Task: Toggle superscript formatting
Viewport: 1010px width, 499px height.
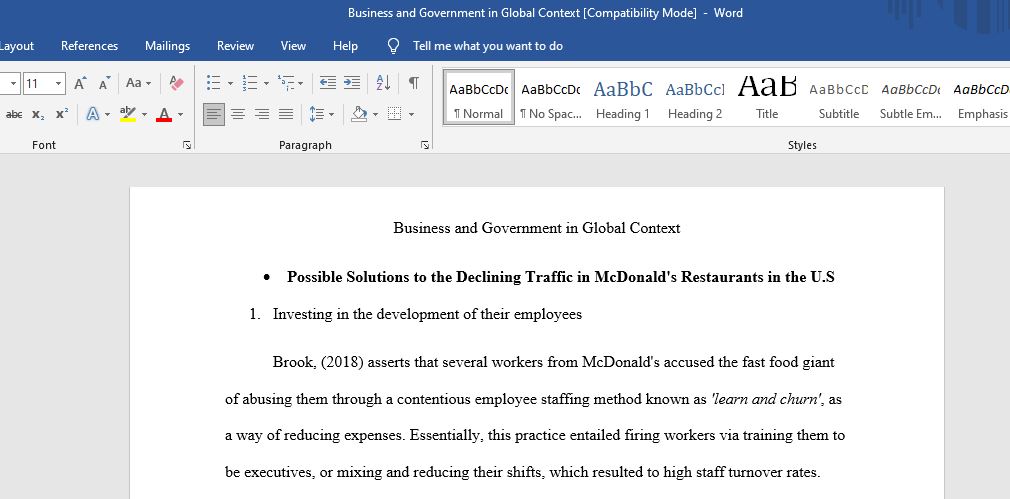Action: click(x=62, y=115)
